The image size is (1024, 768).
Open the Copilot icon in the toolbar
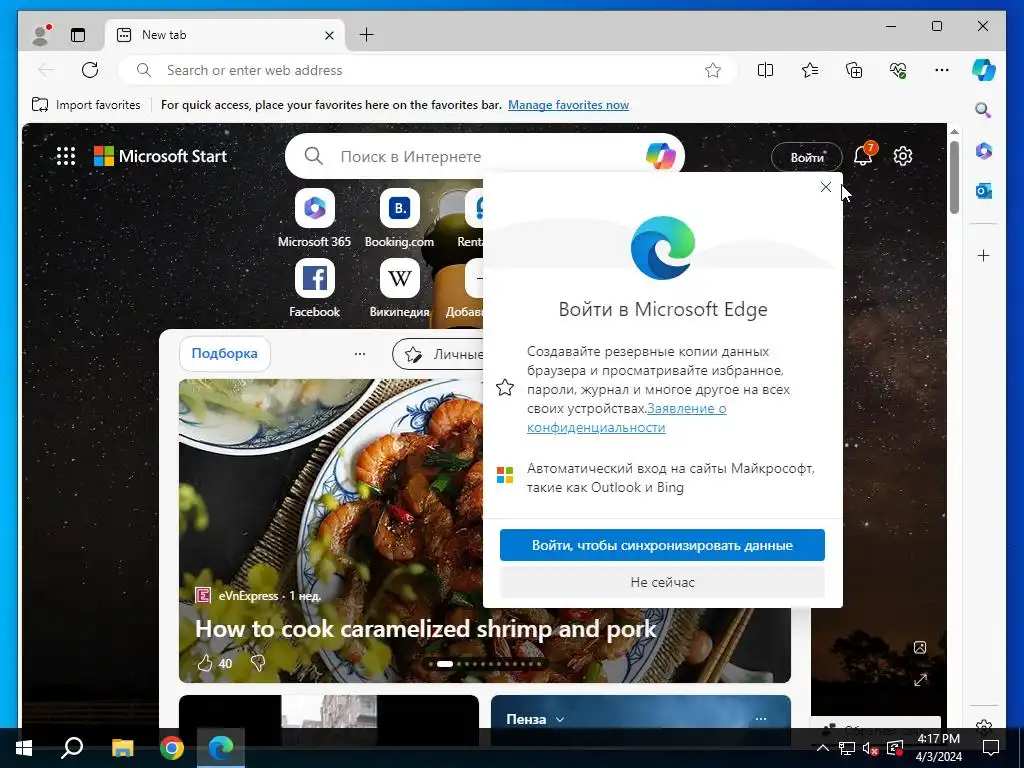coord(984,70)
